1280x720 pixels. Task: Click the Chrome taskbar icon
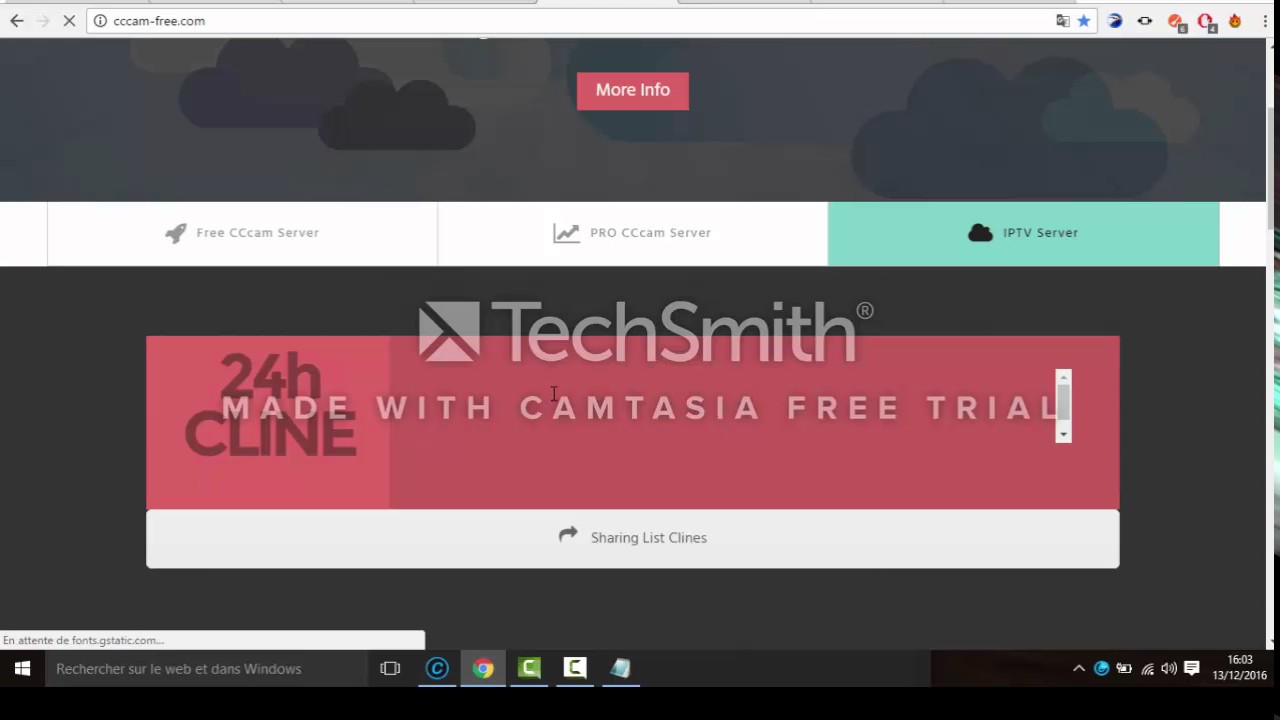(x=483, y=668)
